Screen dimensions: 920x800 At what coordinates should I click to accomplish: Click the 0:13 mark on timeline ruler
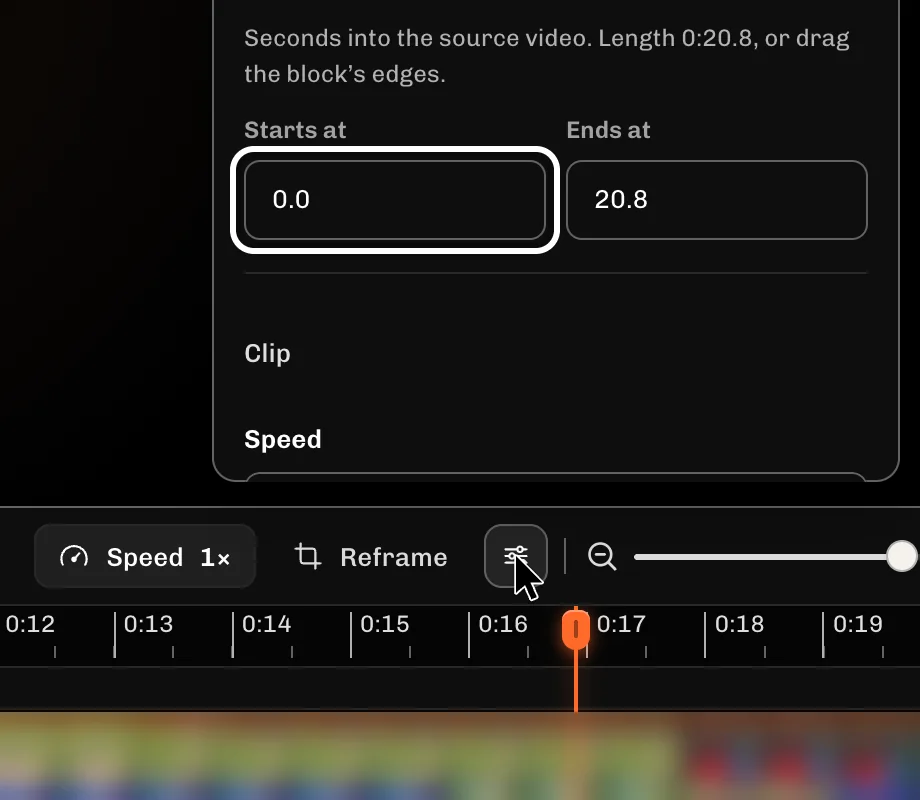(148, 624)
